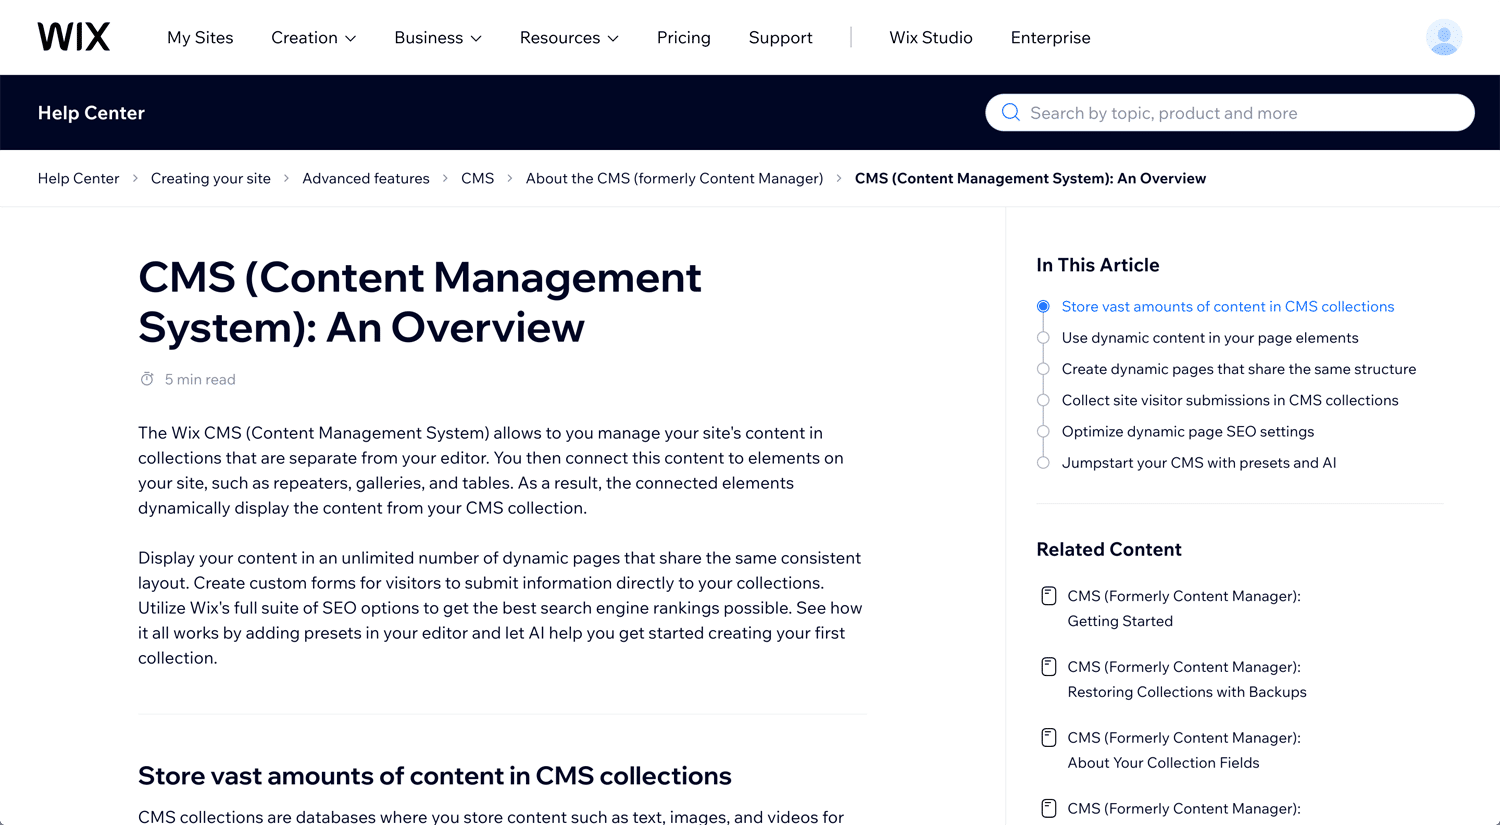Screen dimensions: 1500x825
Task: Expand the Creation dropdown menu
Action: coord(313,37)
